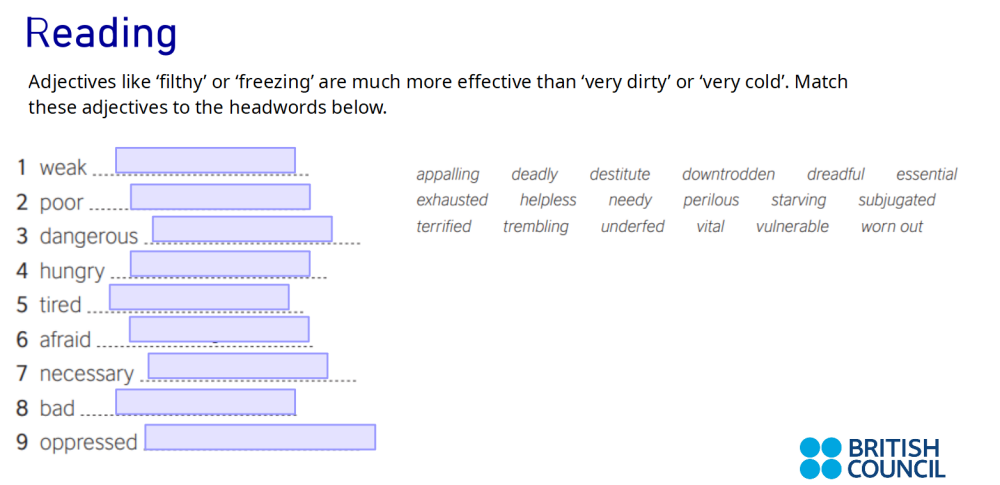Screen dimensions: 1000x485
Task: Select the answer box beside 'afraid'
Action: tap(219, 330)
